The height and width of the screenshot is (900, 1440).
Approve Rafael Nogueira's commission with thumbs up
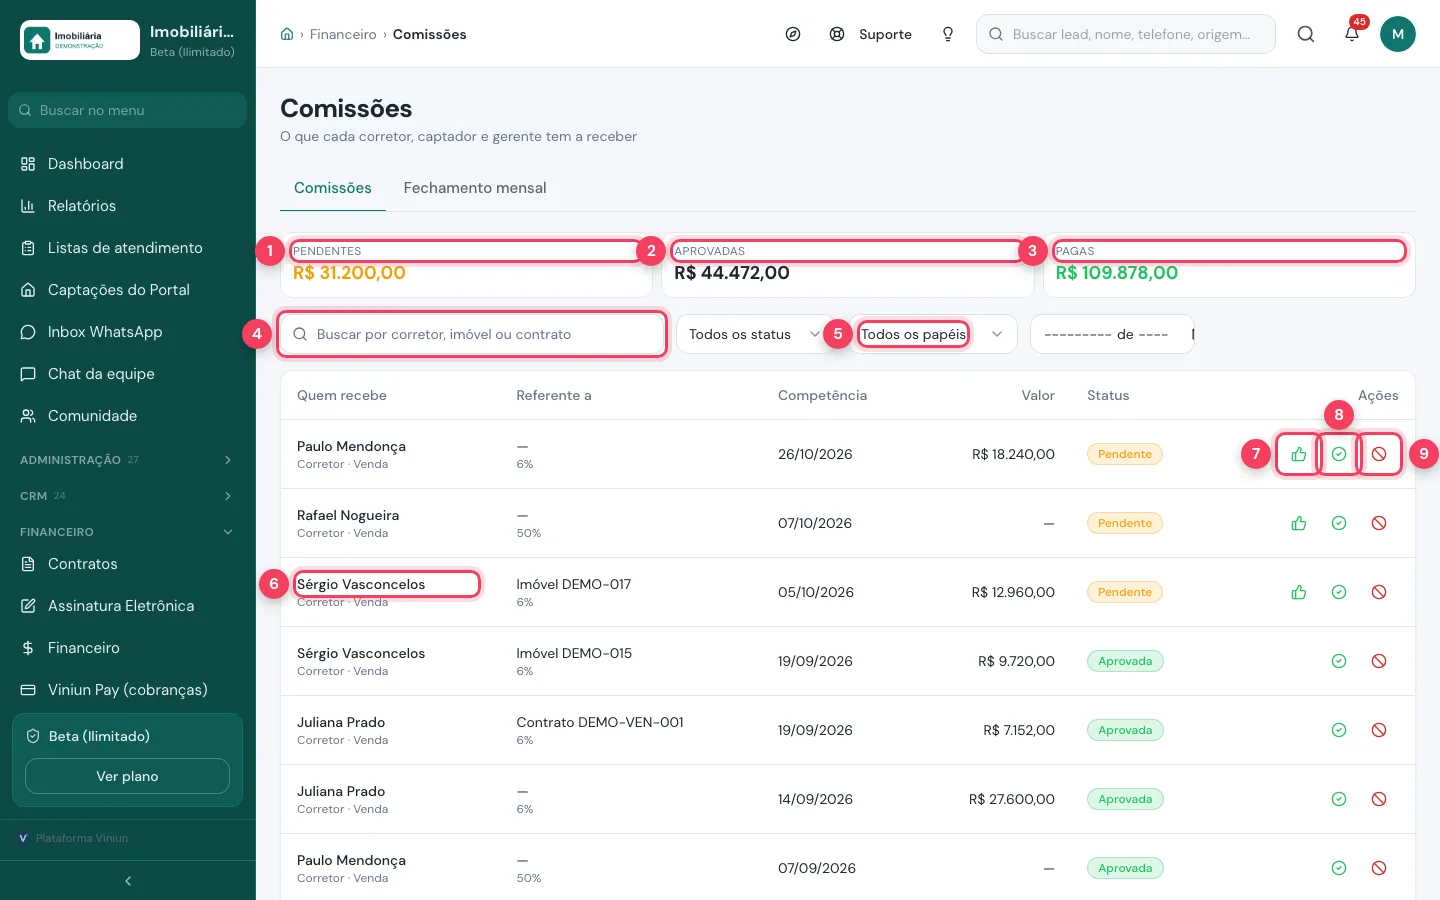click(x=1299, y=523)
